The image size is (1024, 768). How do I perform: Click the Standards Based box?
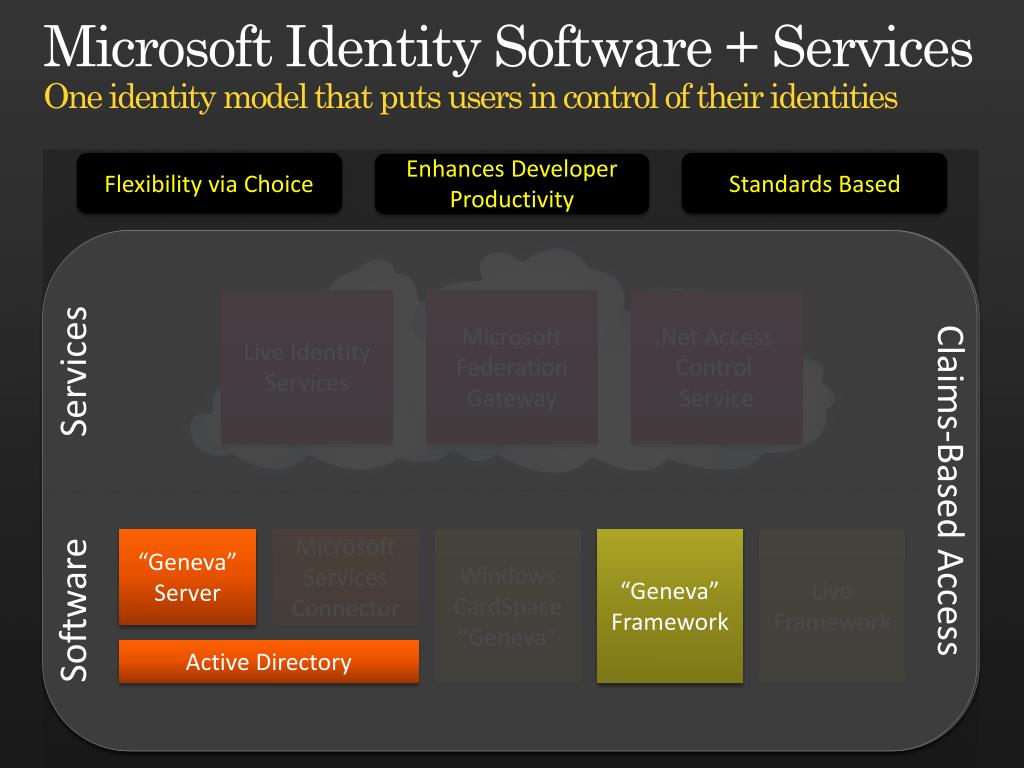[814, 184]
